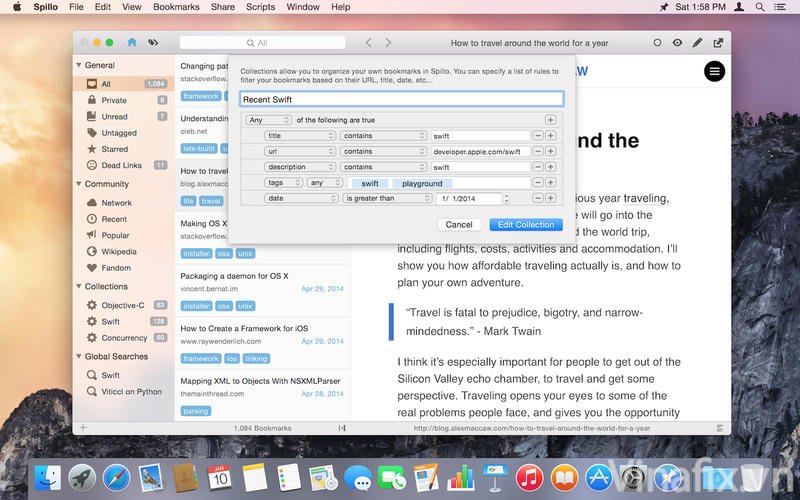Collapse the Global Searches section
800x500 pixels.
[x=79, y=356]
